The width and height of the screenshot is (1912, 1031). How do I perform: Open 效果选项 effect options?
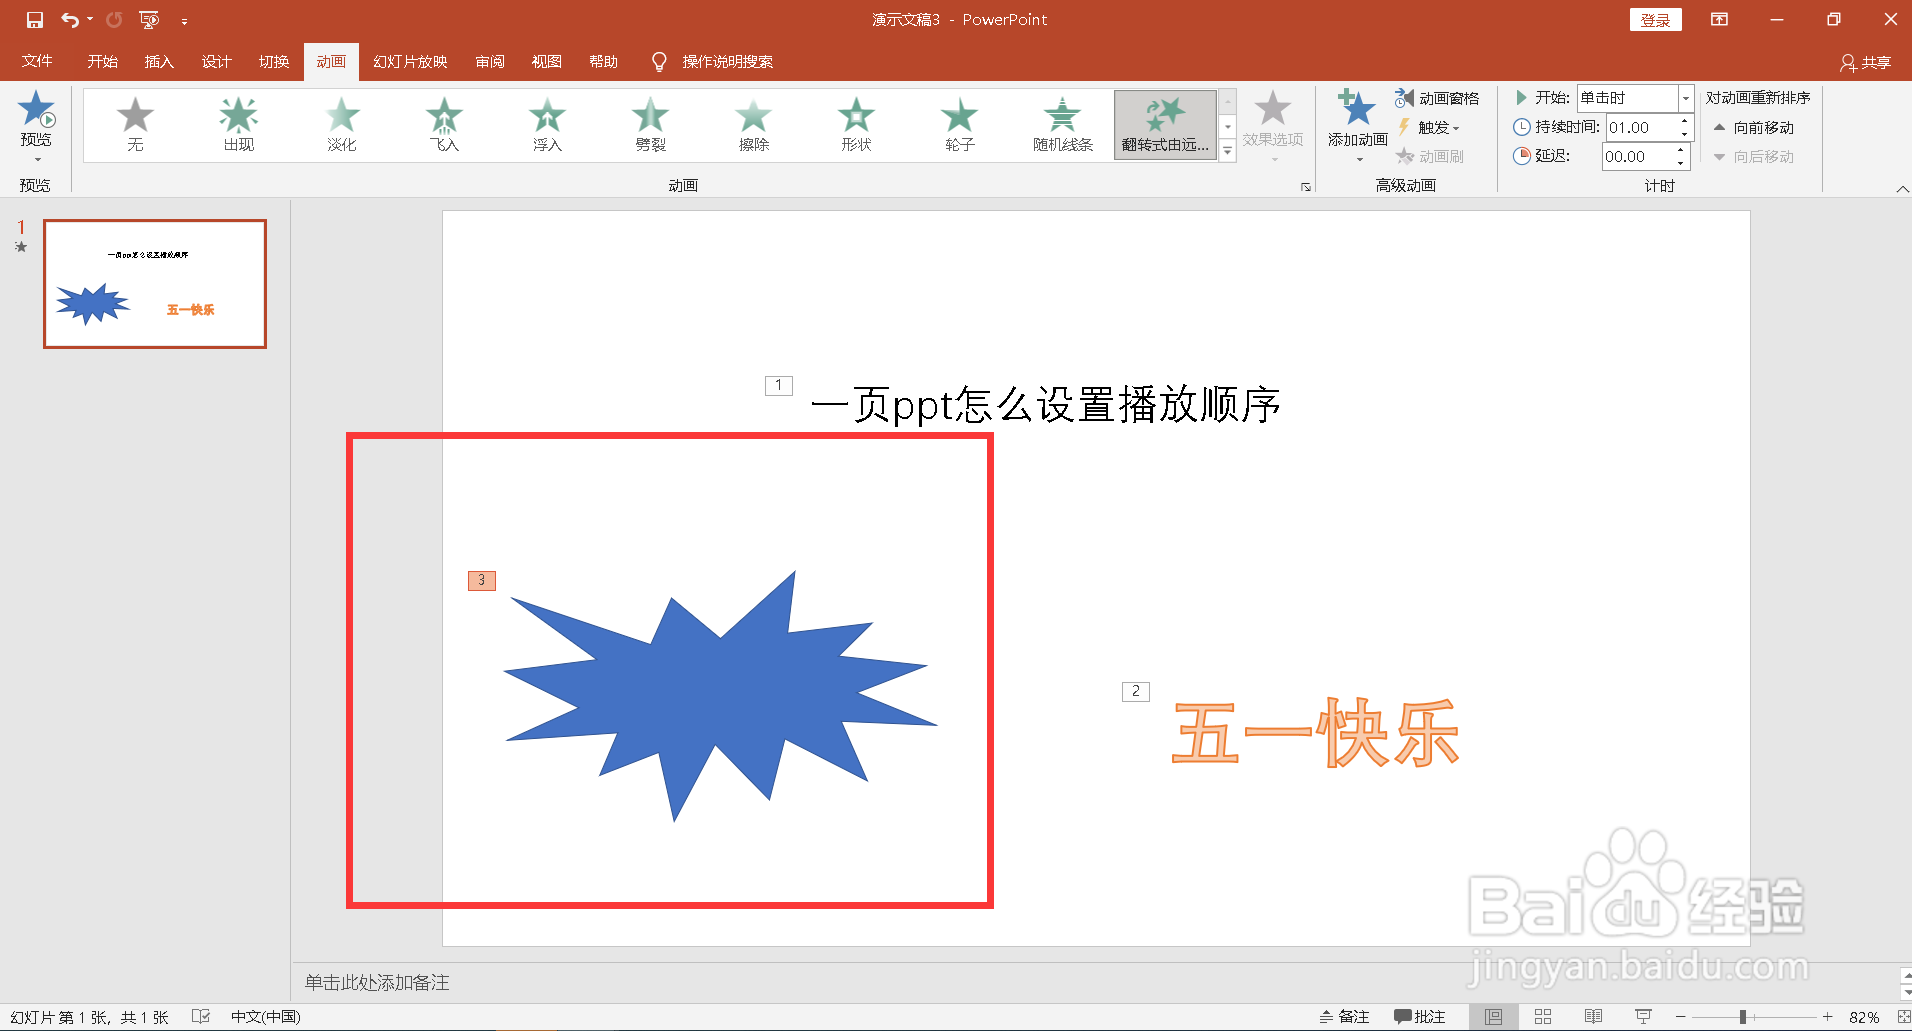click(1273, 125)
